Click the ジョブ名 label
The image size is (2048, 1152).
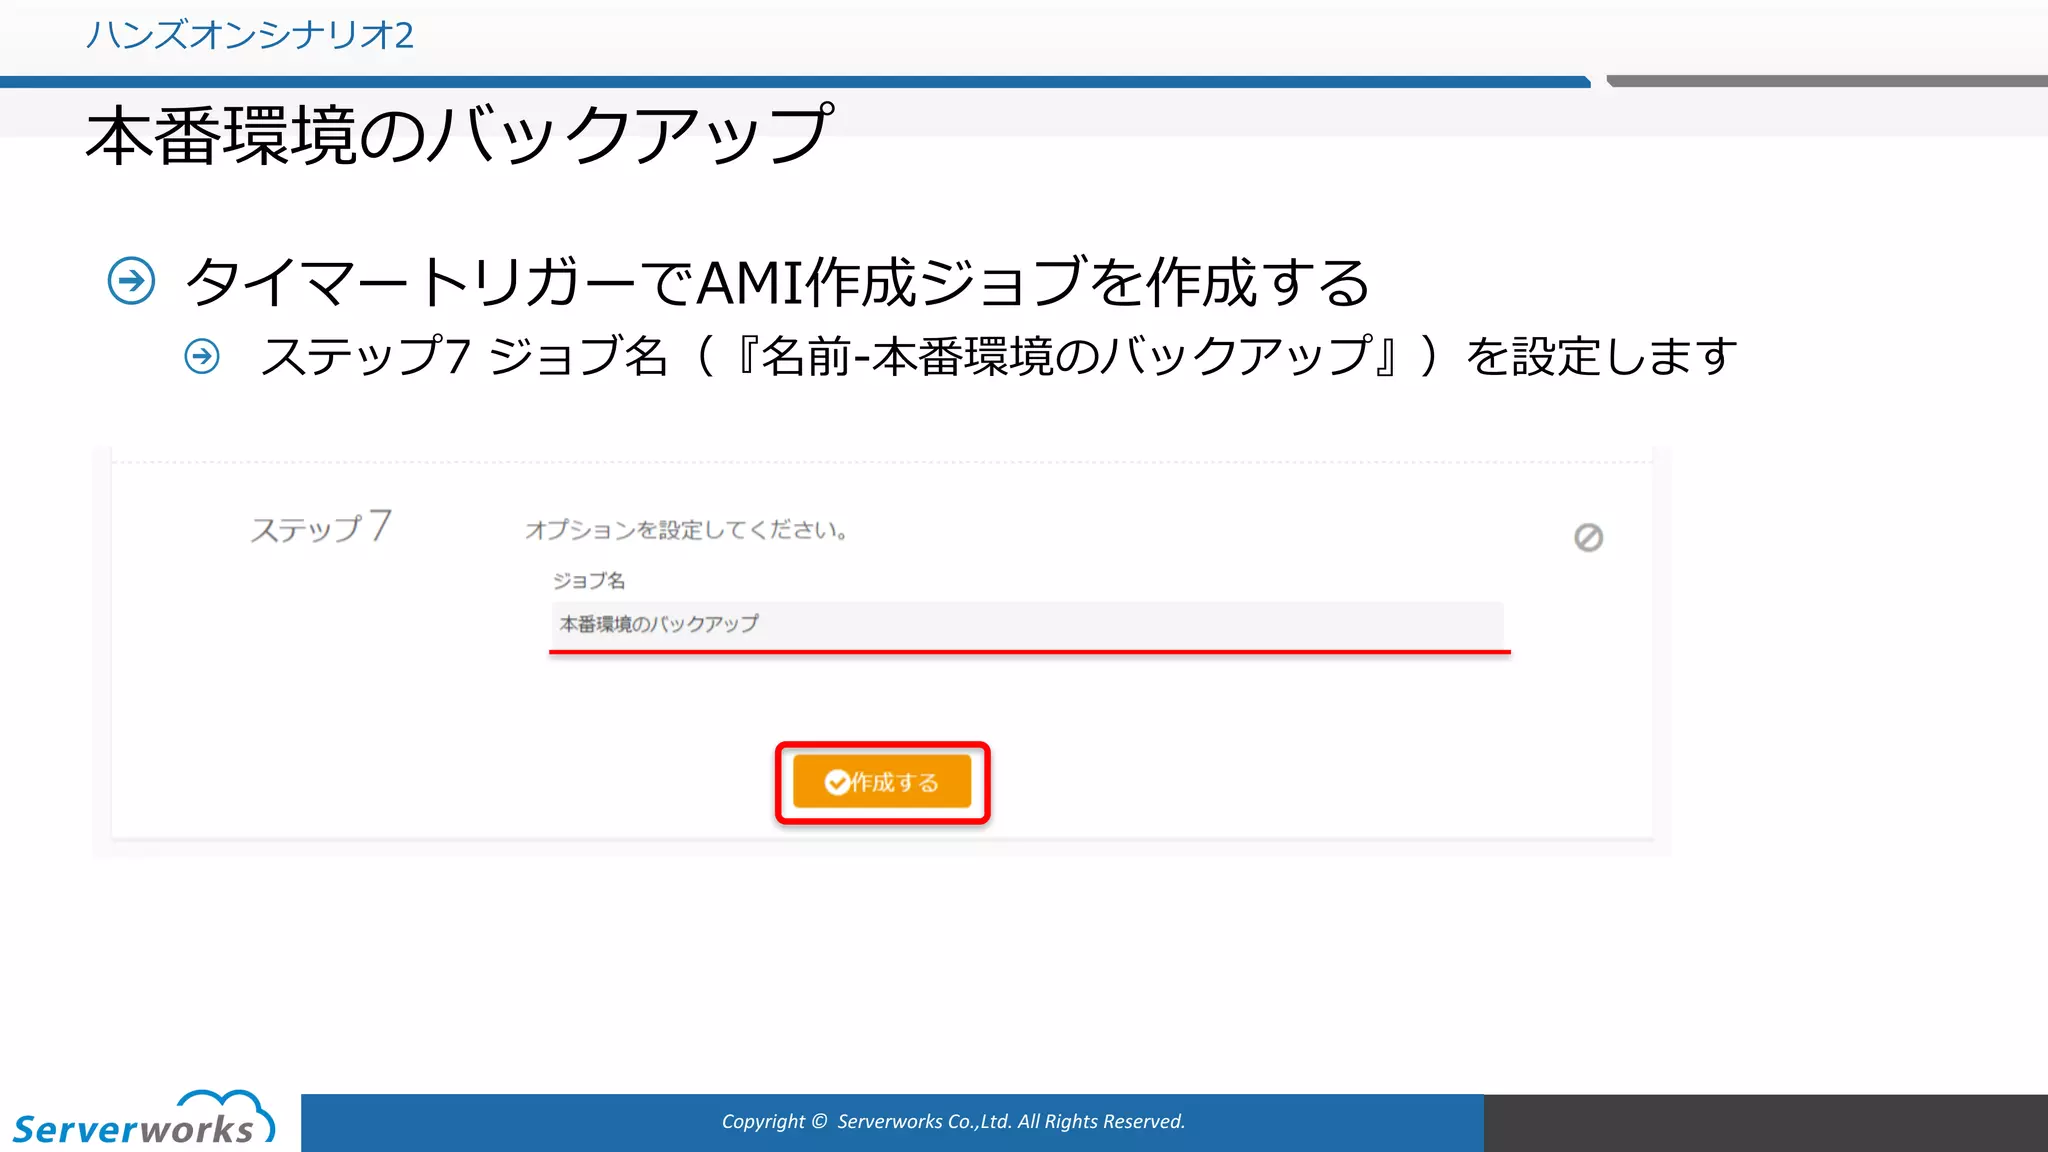point(589,580)
